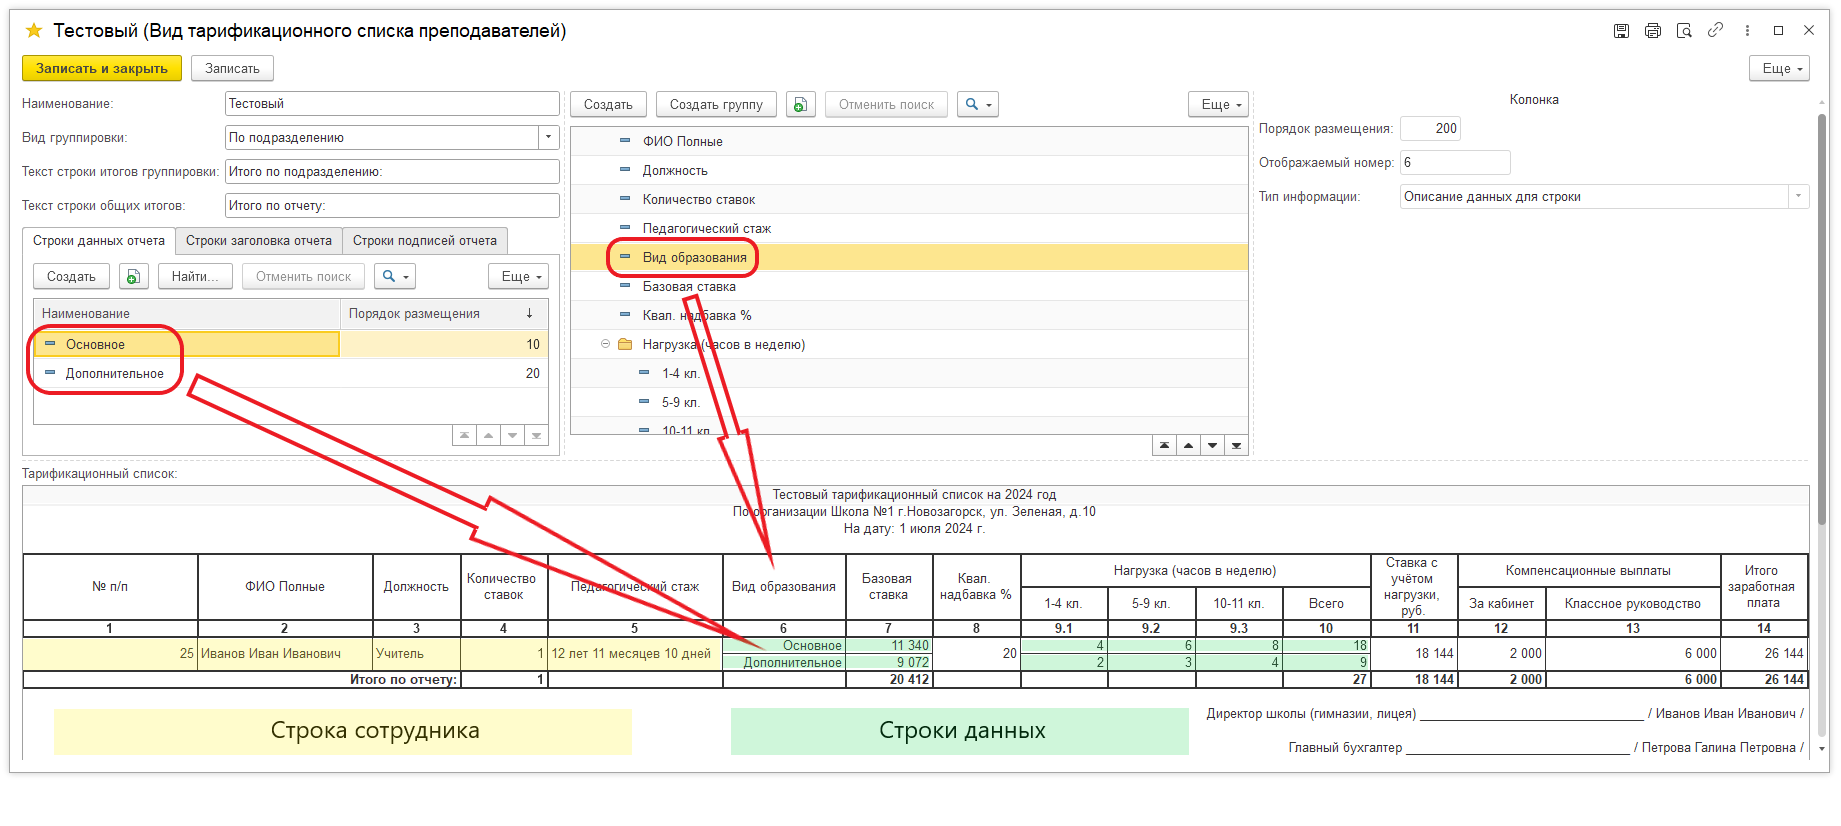Click the item icon beside Должность
The width and height of the screenshot is (1841, 826).
click(x=625, y=170)
